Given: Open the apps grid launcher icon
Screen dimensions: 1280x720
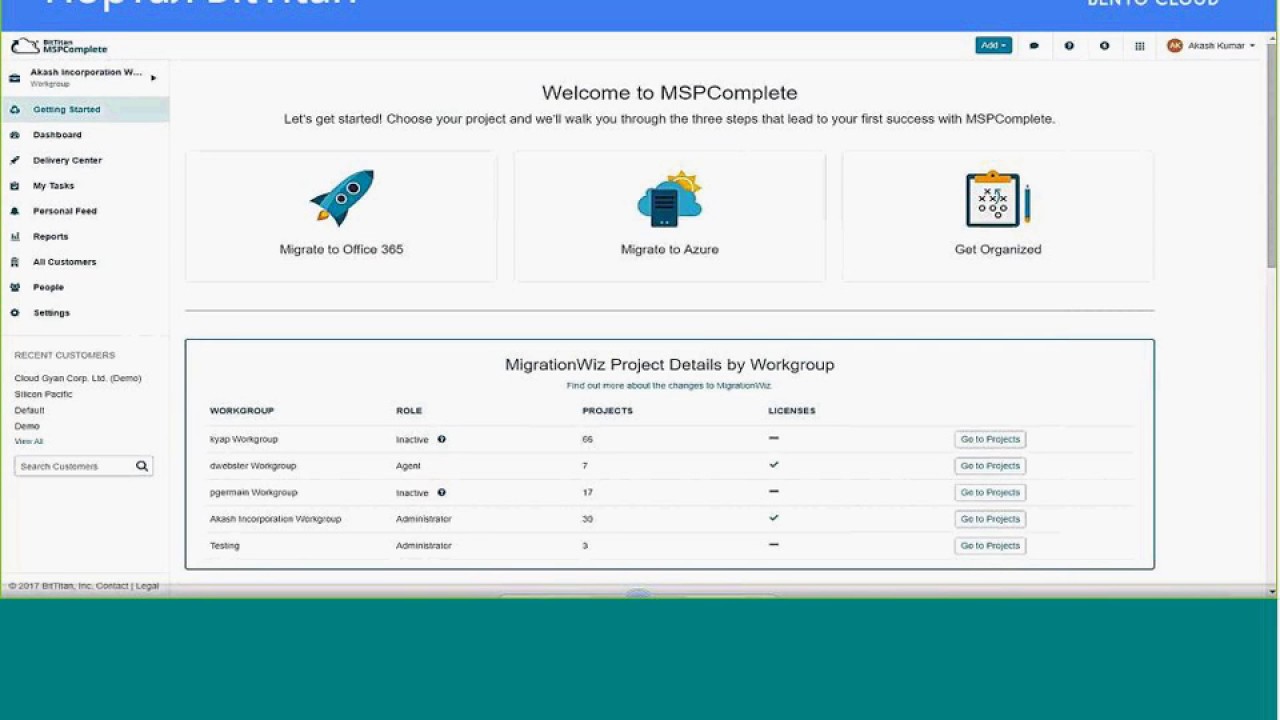Looking at the screenshot, I should pyautogui.click(x=1139, y=46).
